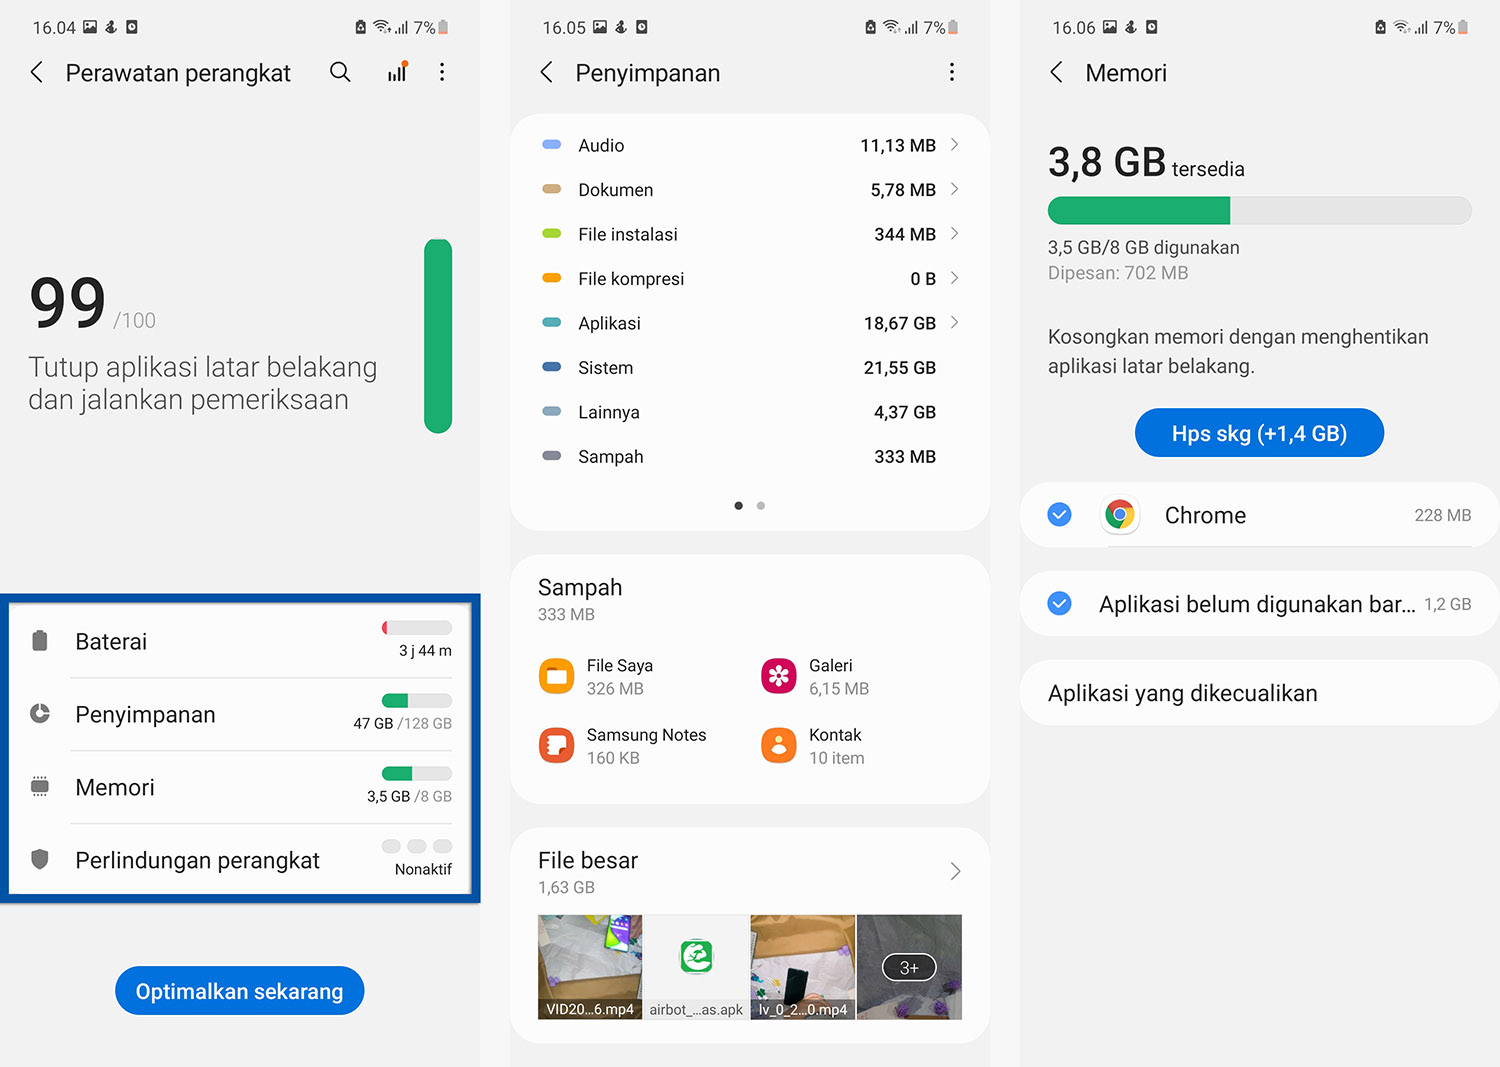The width and height of the screenshot is (1500, 1067).
Task: Open three-dot menu on Penyimpanan screen
Action: (x=951, y=72)
